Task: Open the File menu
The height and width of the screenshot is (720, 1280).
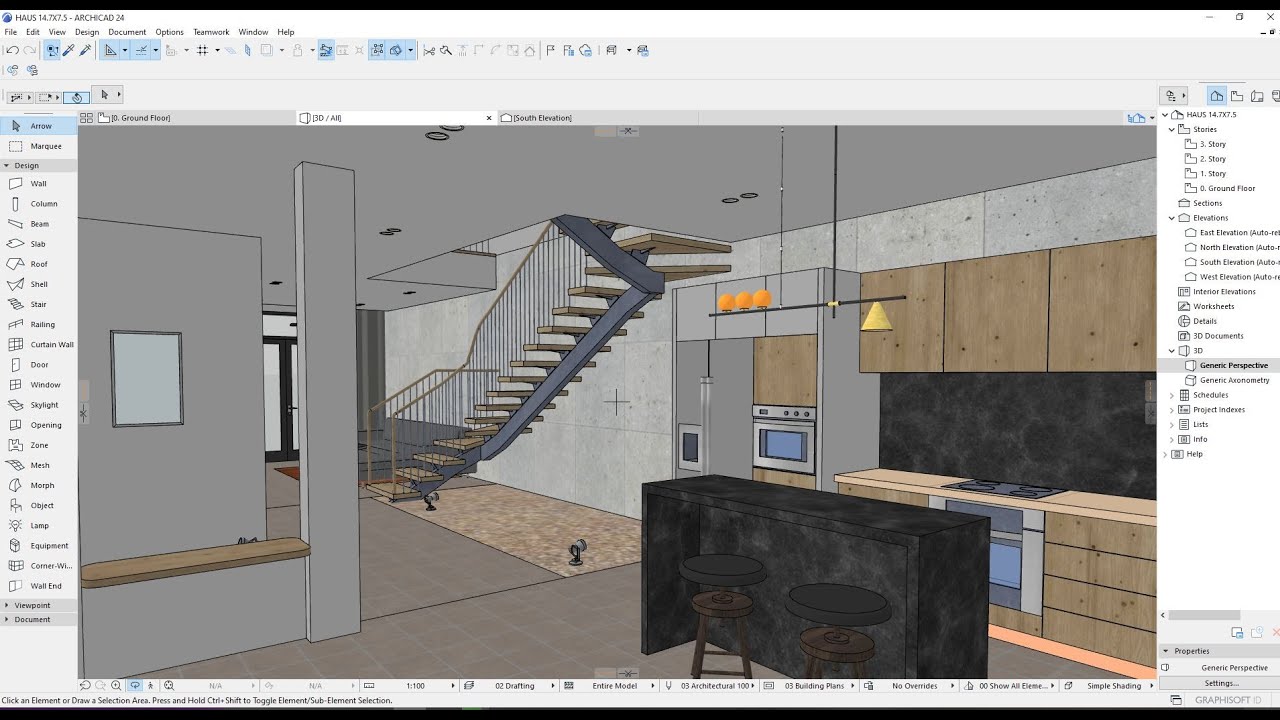Action: 10,32
